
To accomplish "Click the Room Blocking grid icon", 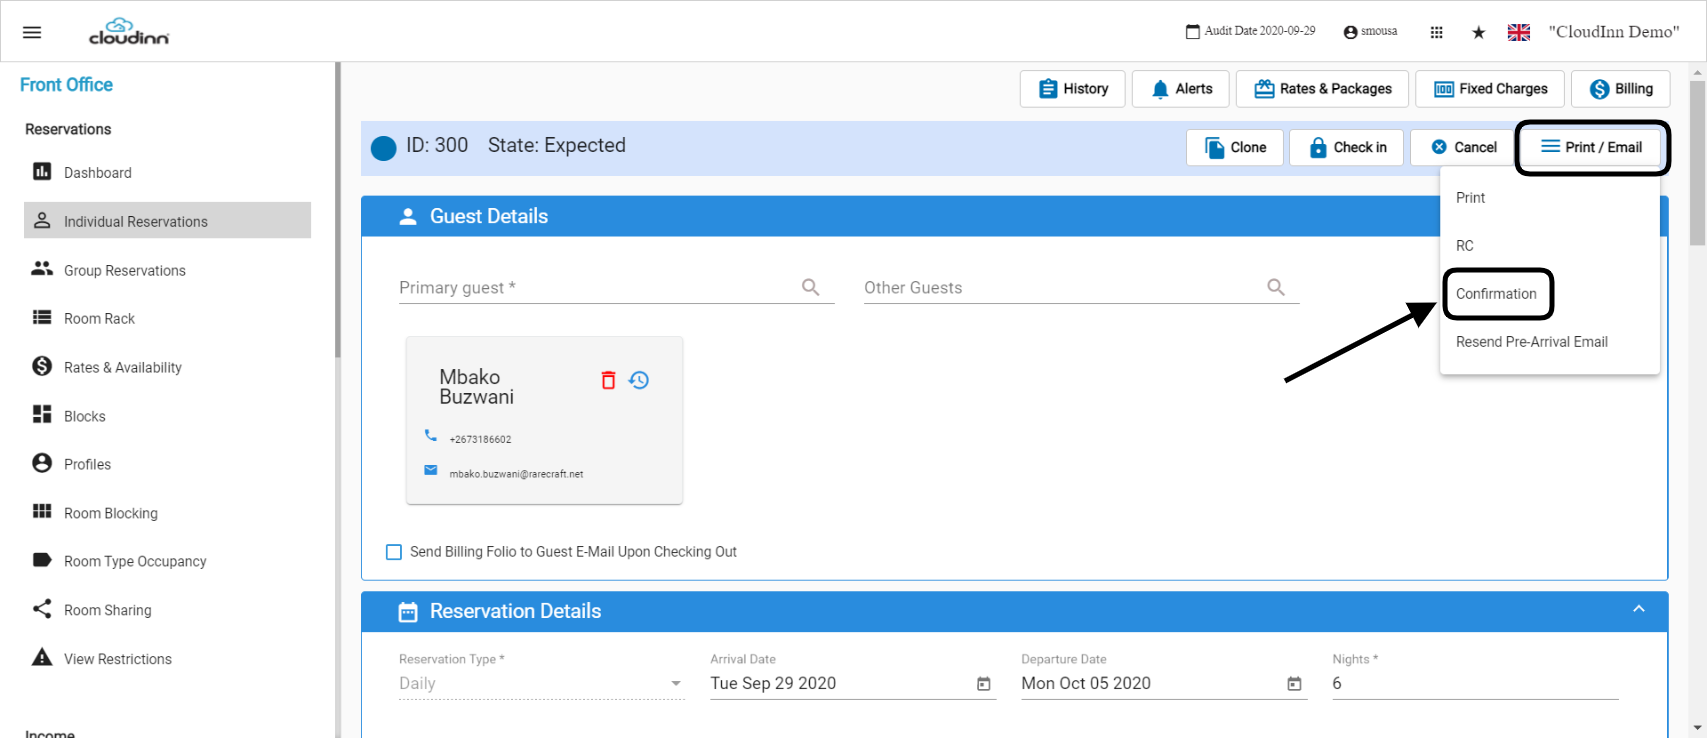I will pyautogui.click(x=42, y=512).
